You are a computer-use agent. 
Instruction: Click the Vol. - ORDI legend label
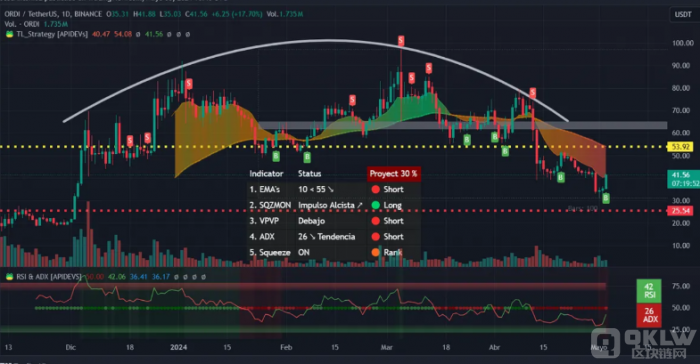pos(22,24)
